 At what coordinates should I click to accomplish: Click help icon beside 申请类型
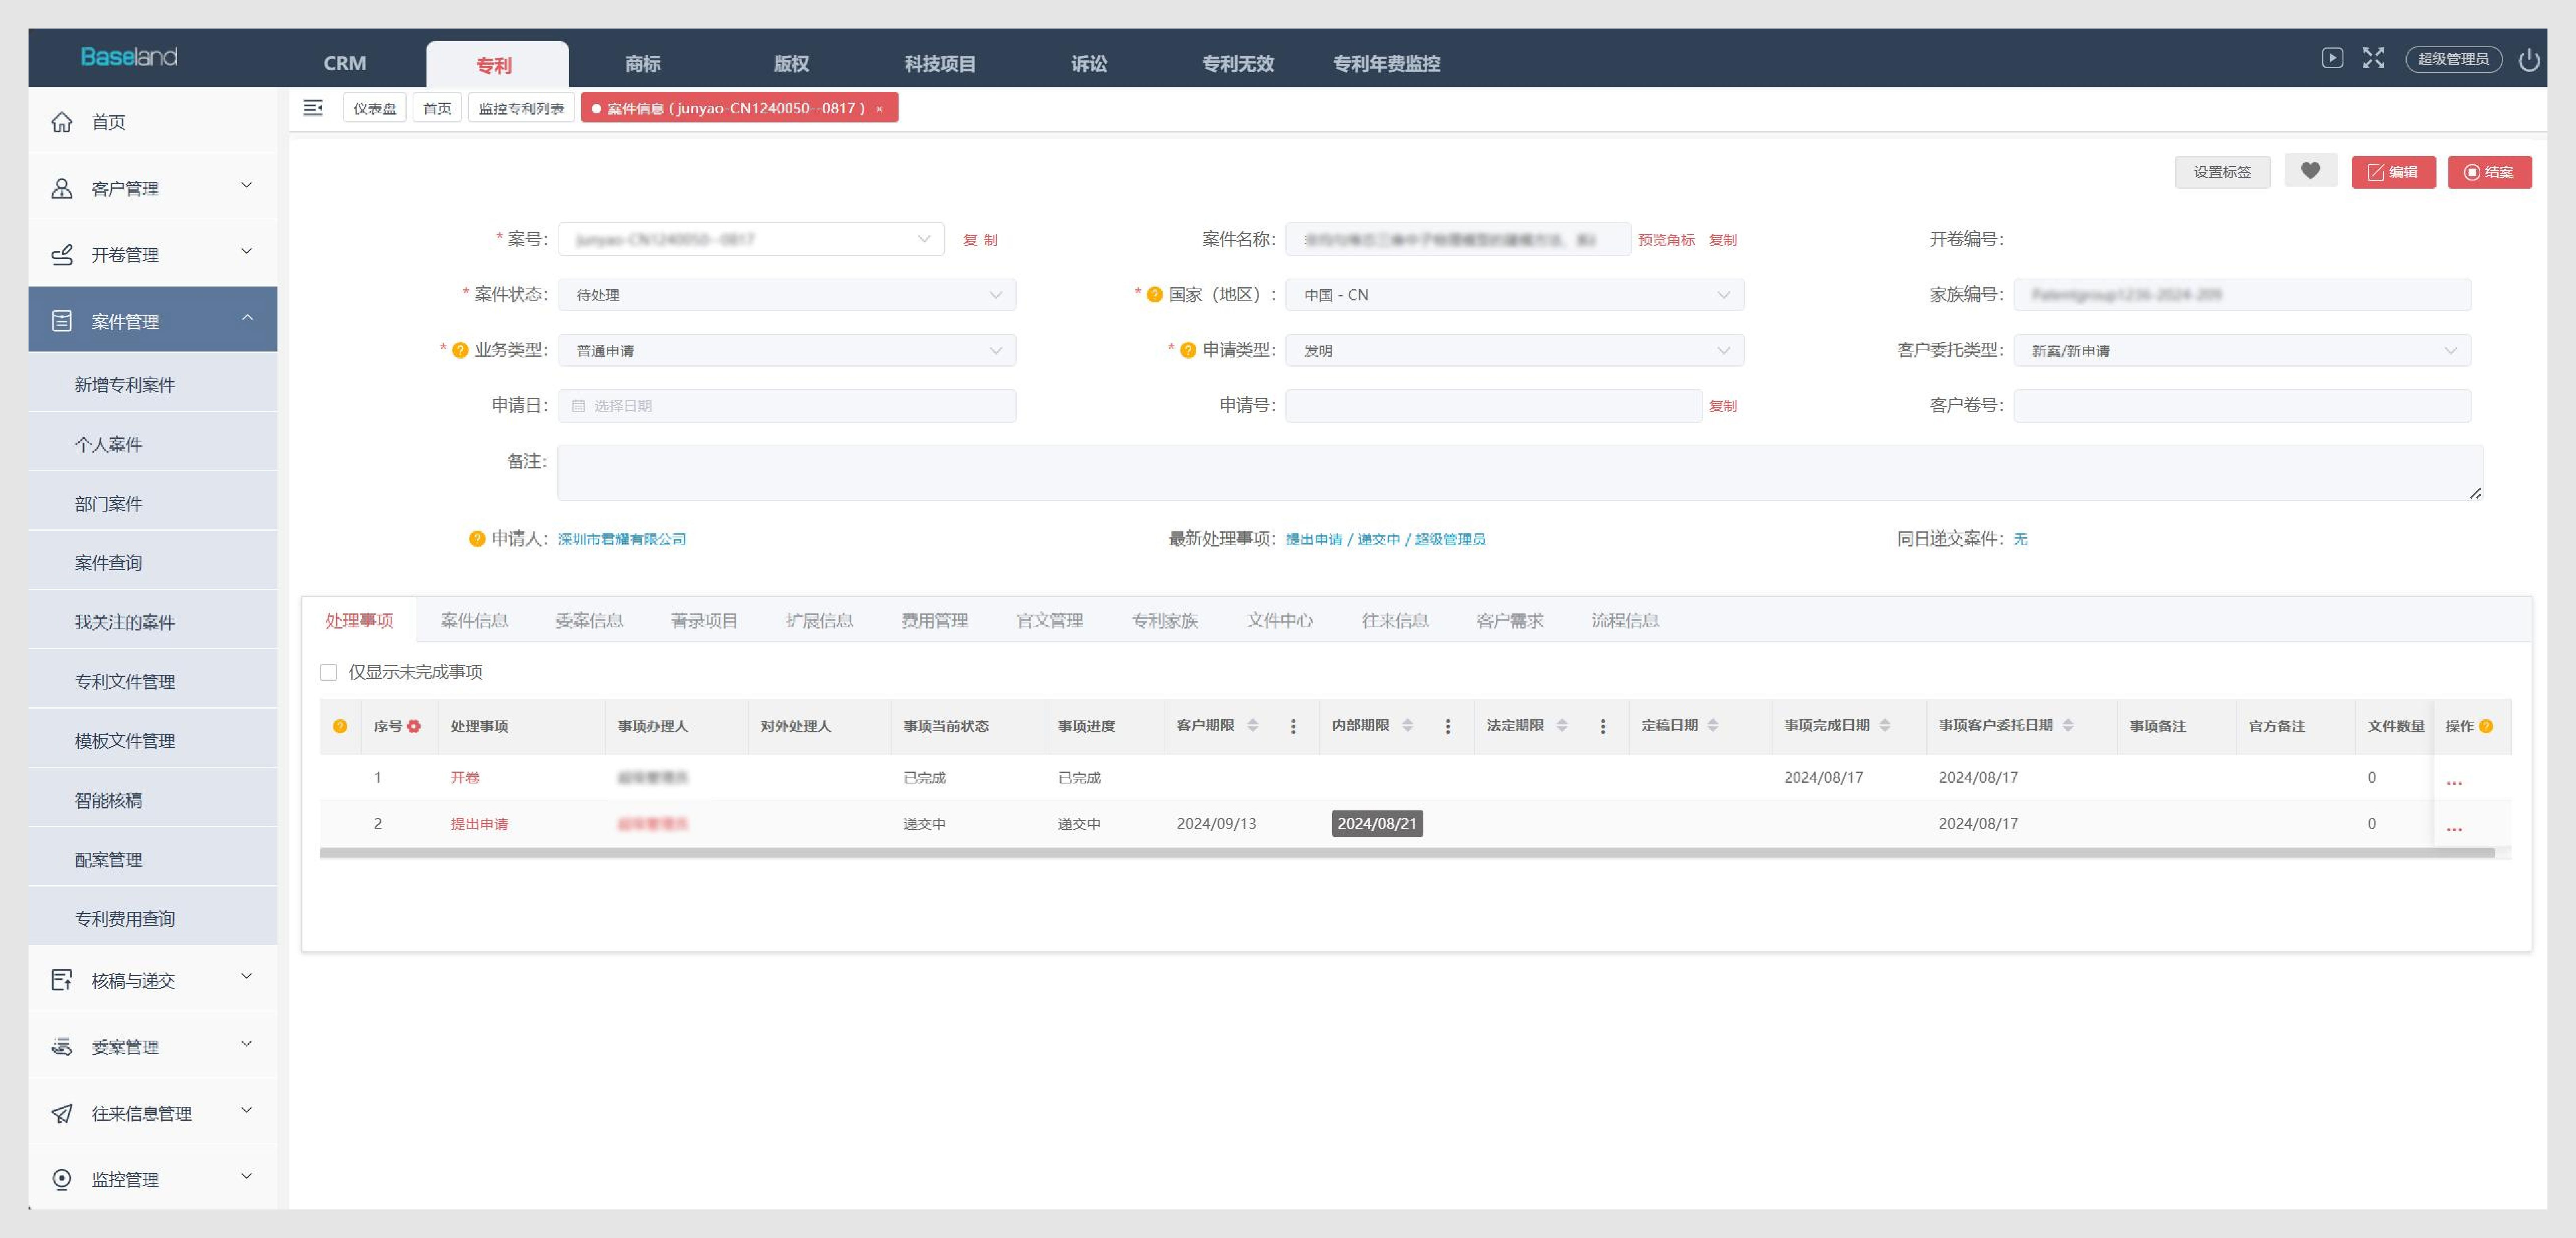coord(1188,350)
